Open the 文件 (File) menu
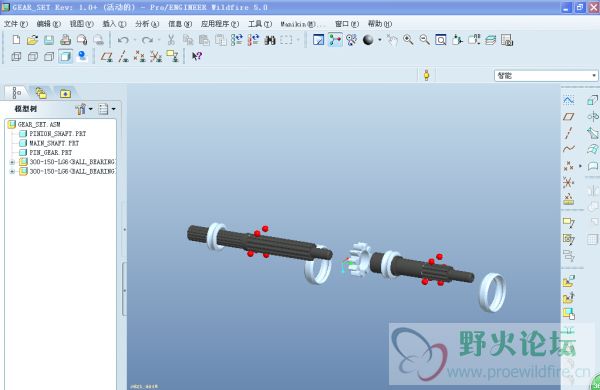Viewport: 600px width, 390px height. click(x=16, y=24)
